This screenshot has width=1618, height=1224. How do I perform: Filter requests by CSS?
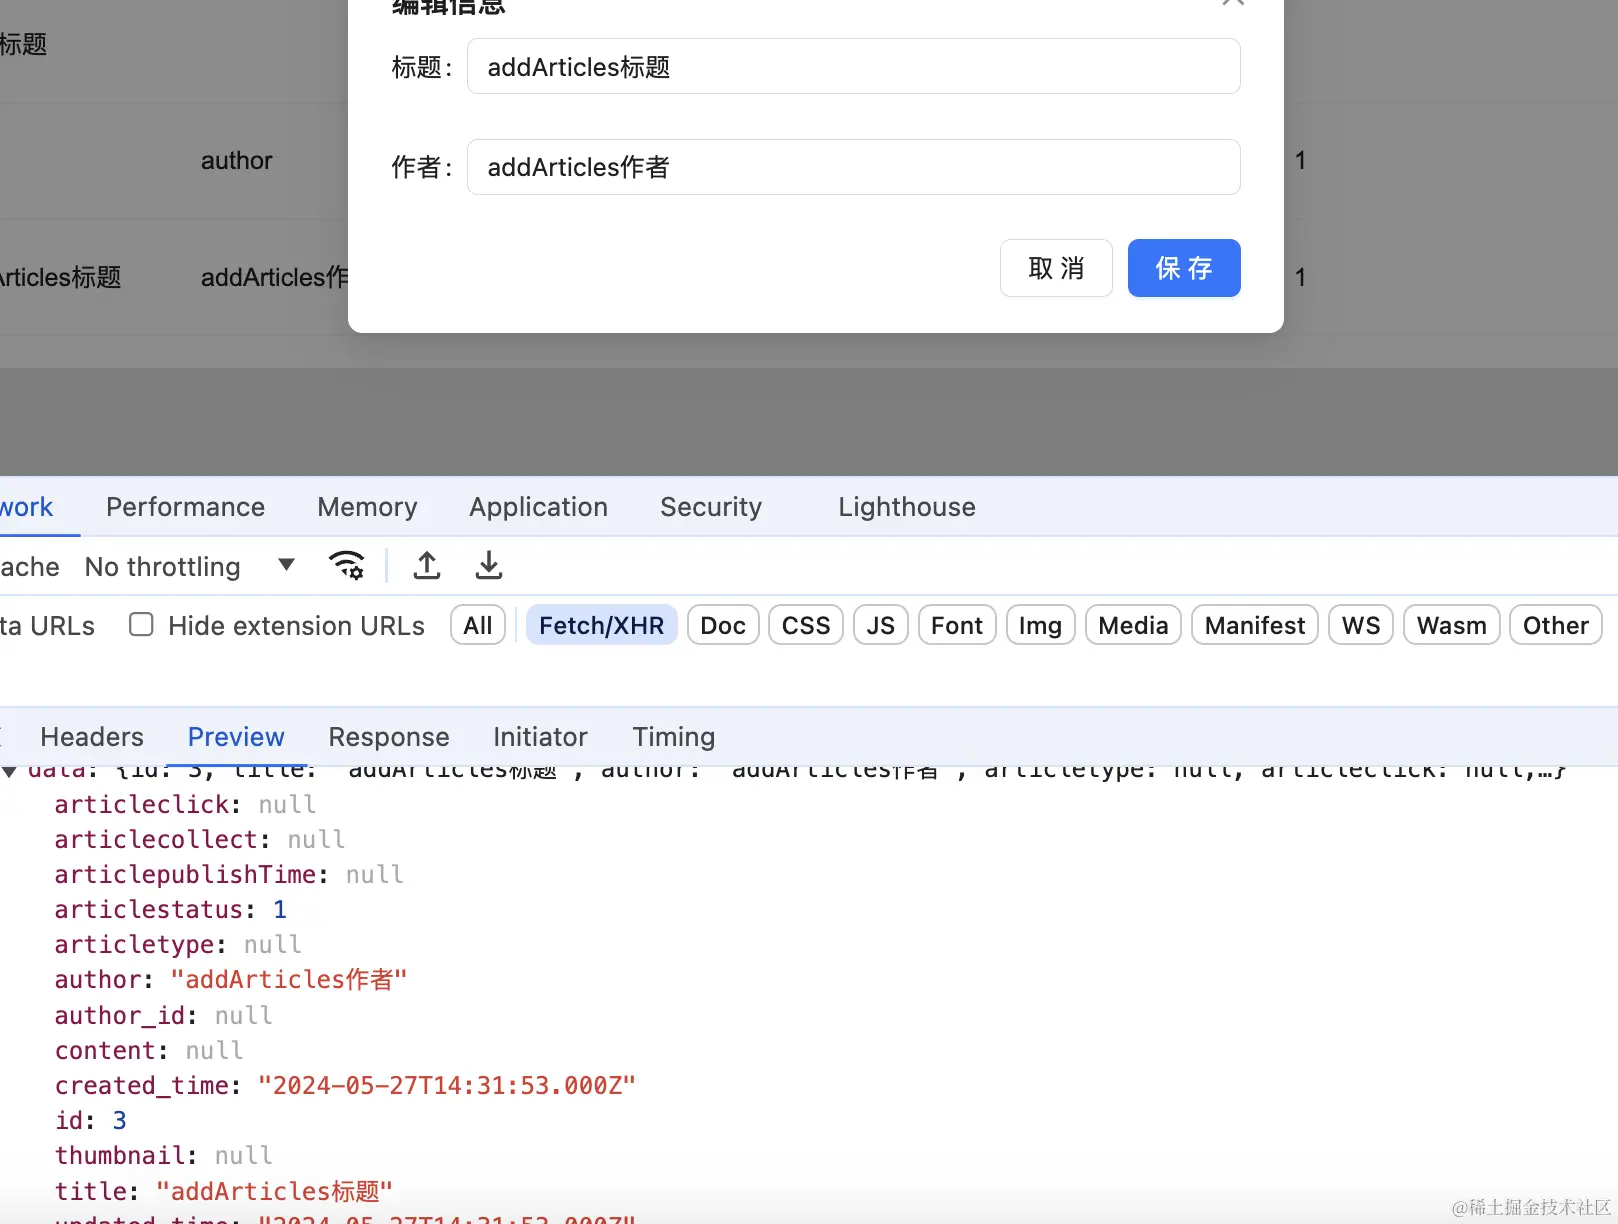click(x=806, y=625)
